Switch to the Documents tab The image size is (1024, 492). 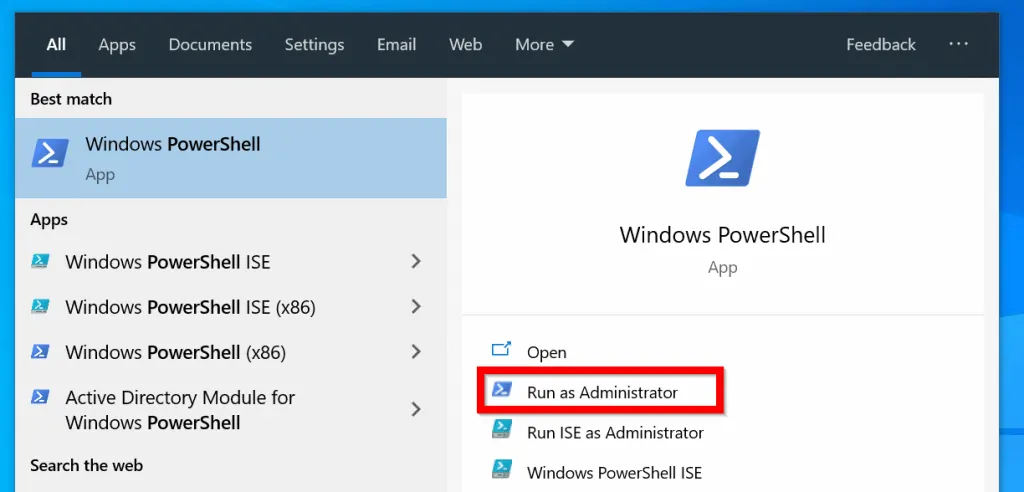click(x=210, y=44)
